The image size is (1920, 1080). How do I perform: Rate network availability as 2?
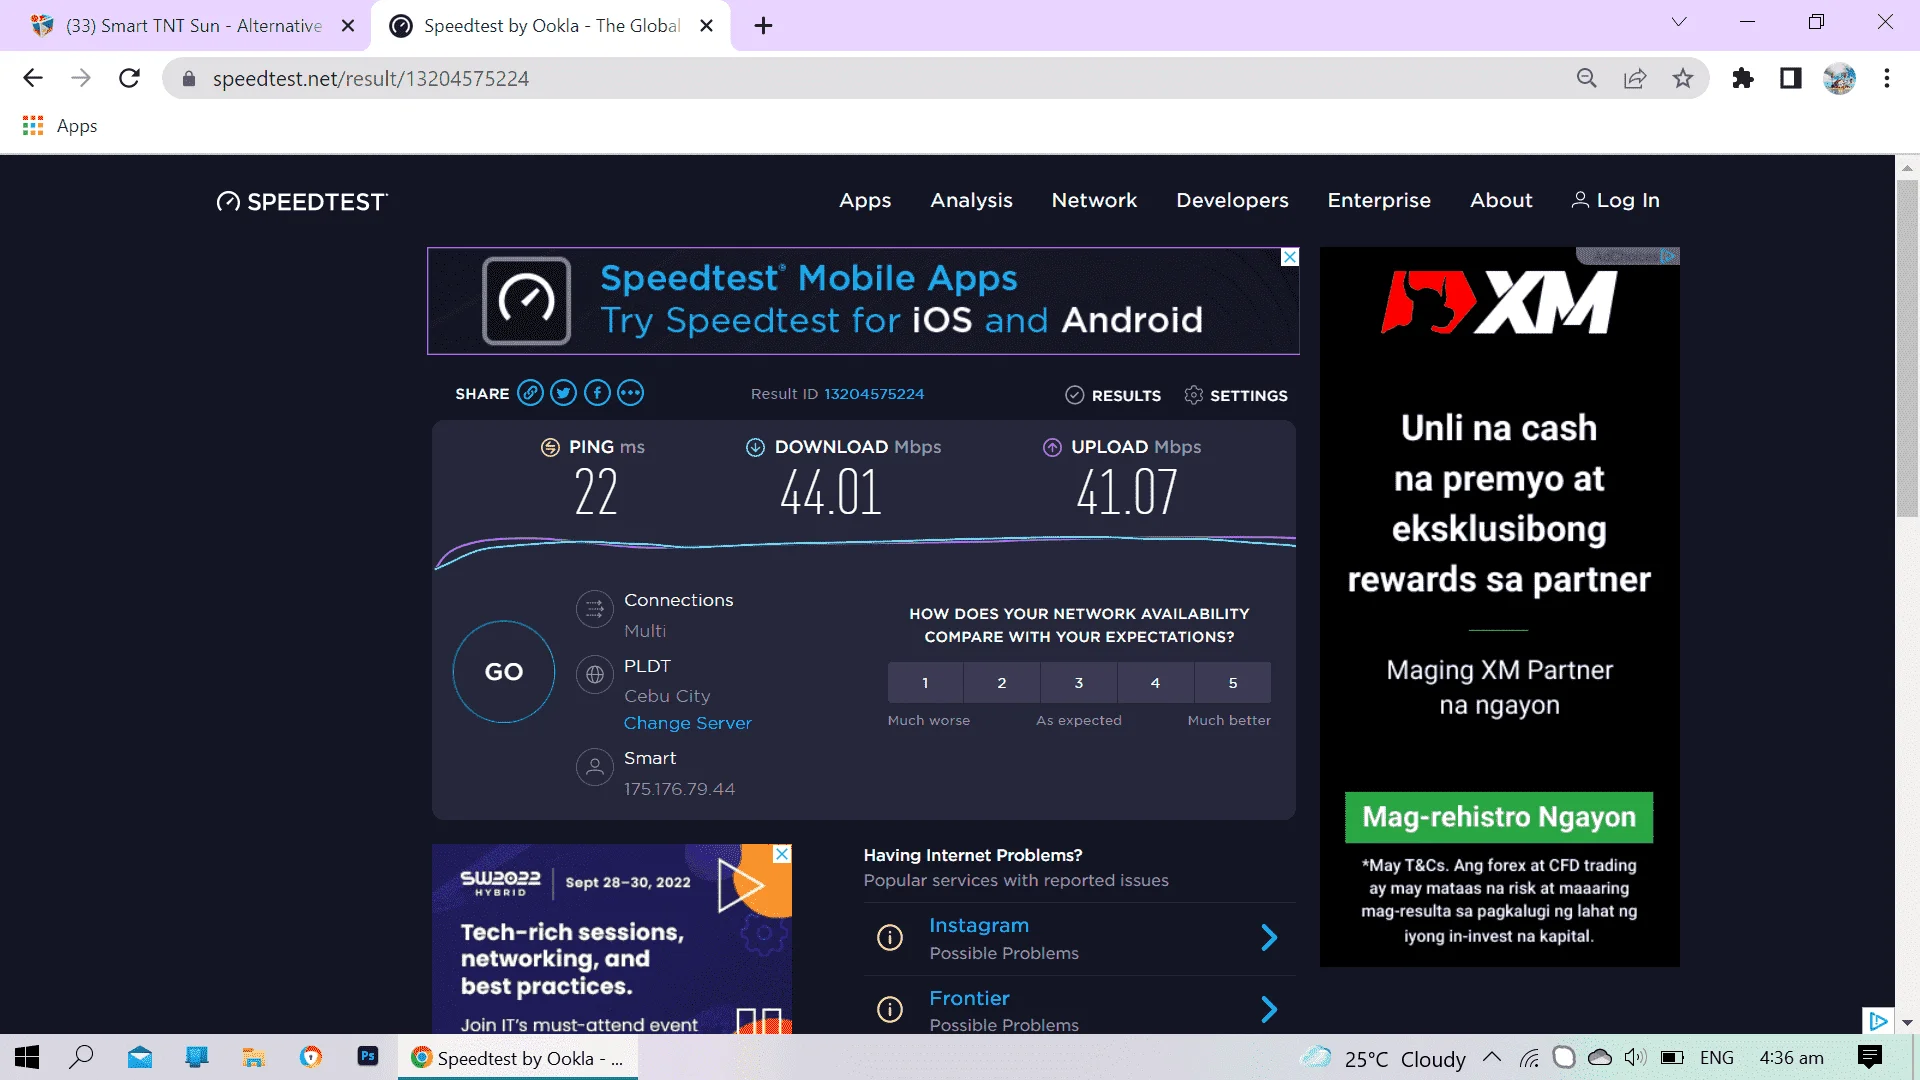tap(1002, 682)
